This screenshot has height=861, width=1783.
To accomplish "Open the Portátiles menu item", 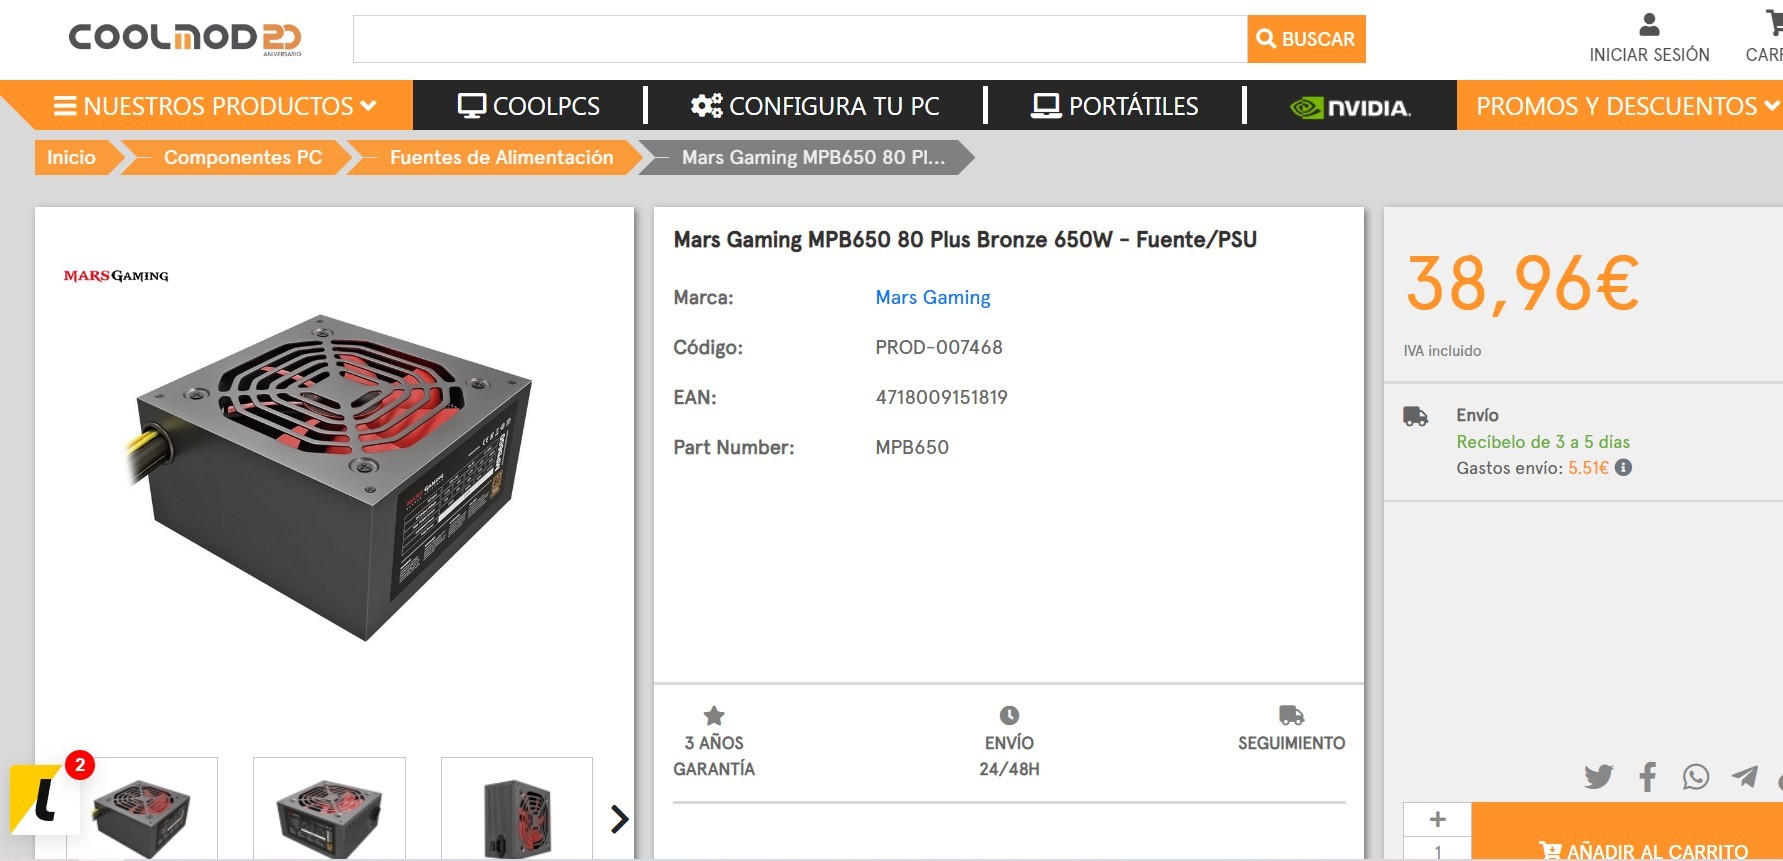I will [1115, 106].
